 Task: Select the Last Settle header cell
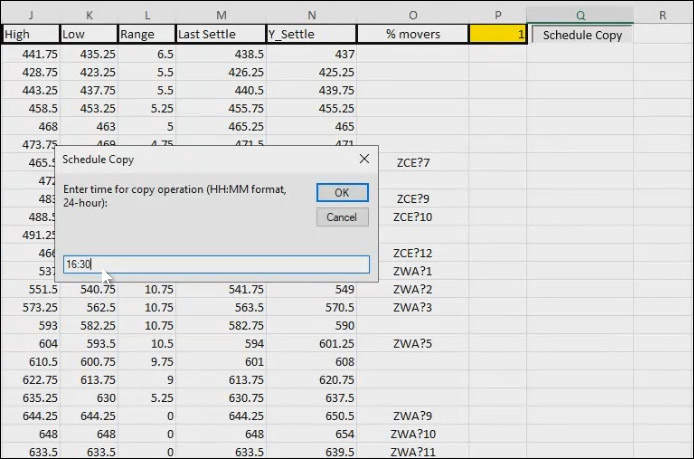click(x=221, y=34)
